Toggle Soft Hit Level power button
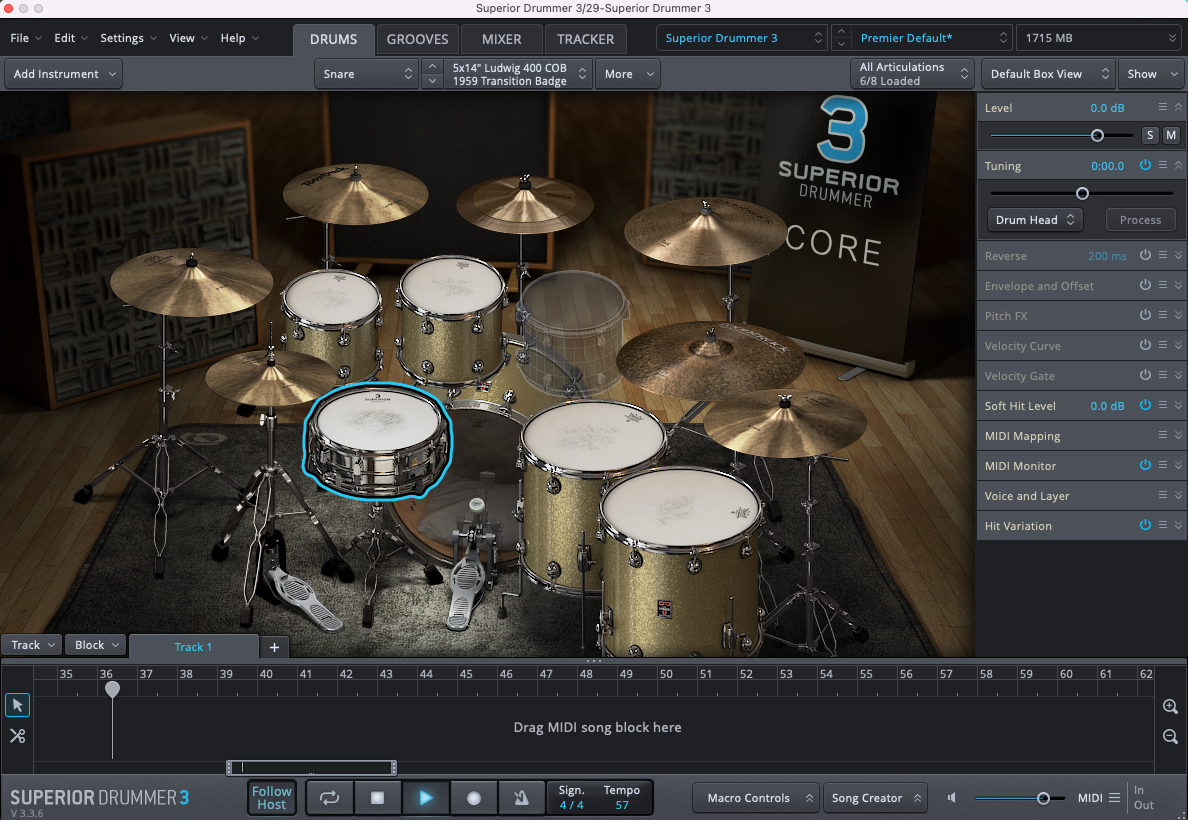Viewport: 1188px width, 820px height. pyautogui.click(x=1145, y=405)
